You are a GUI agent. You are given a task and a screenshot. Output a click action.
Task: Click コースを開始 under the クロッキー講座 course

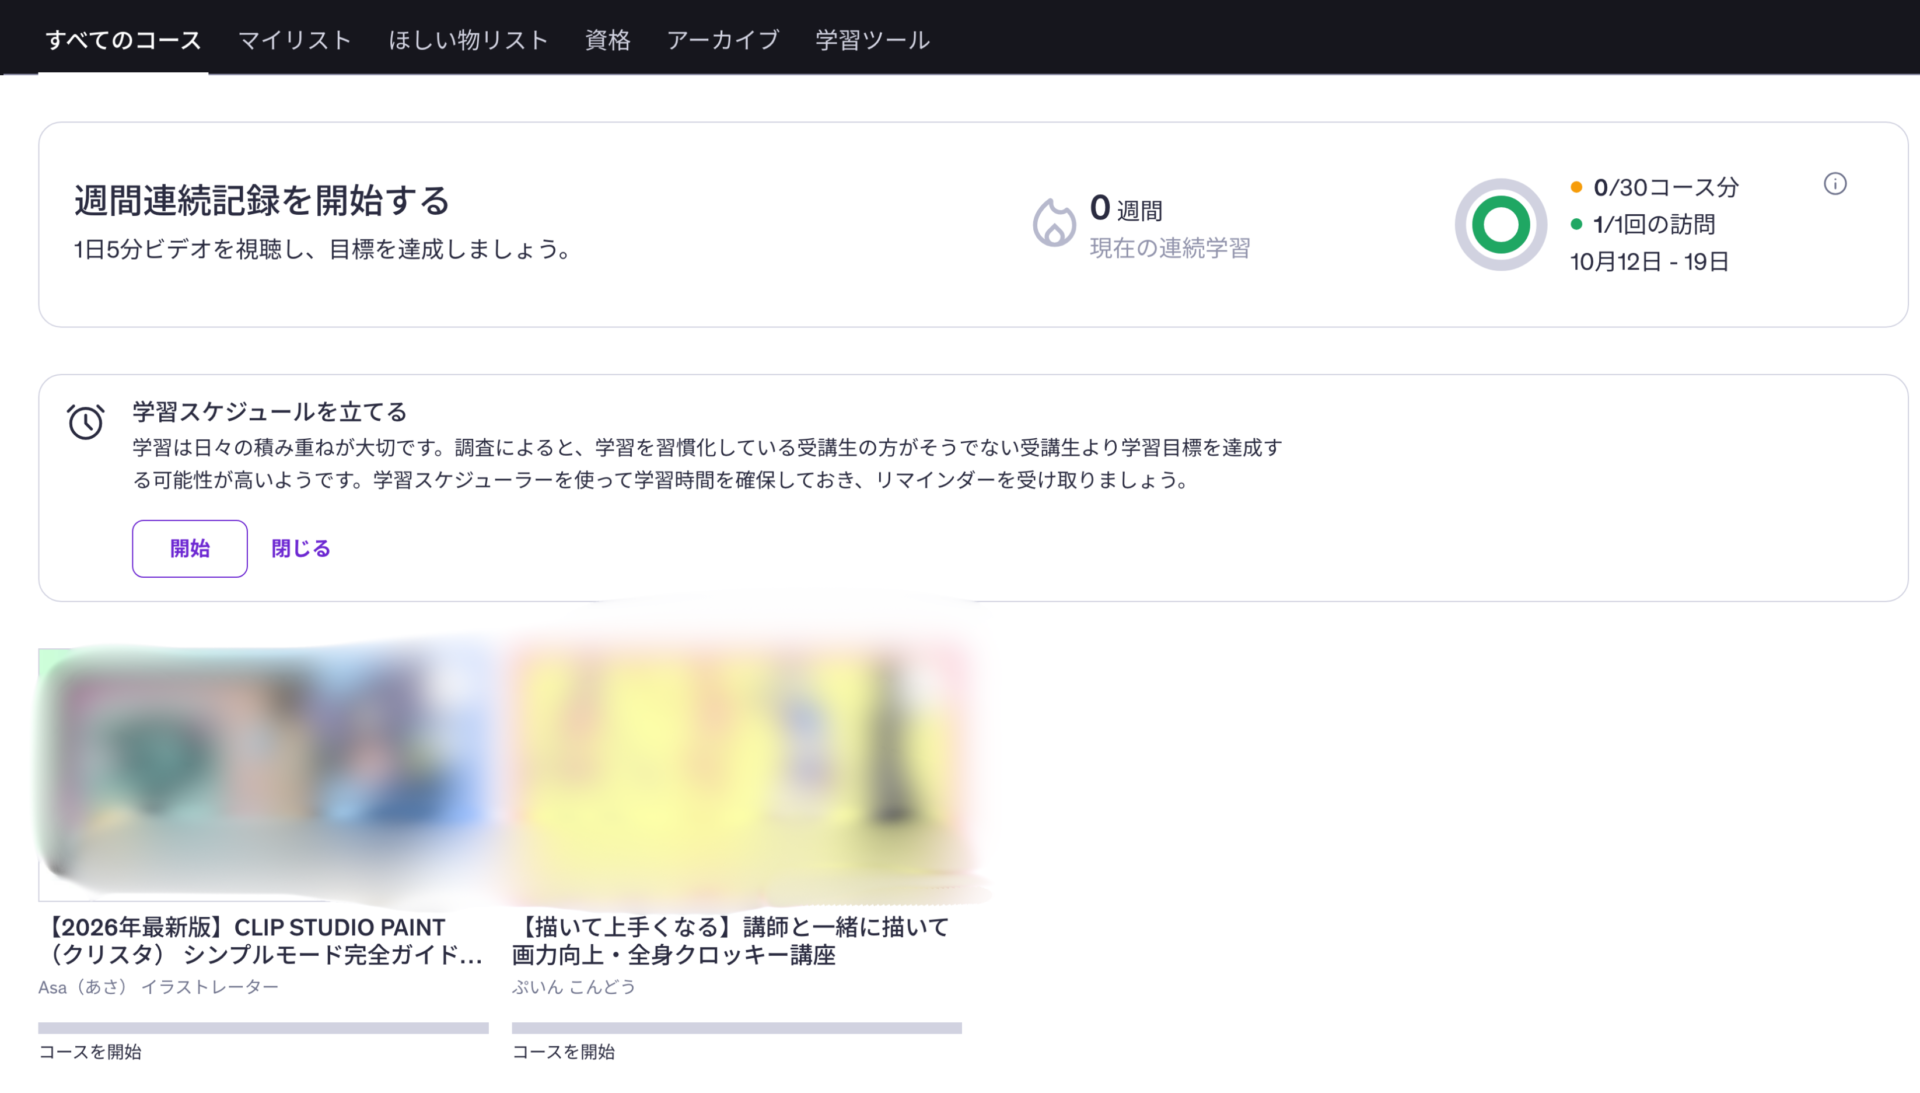tap(563, 1052)
